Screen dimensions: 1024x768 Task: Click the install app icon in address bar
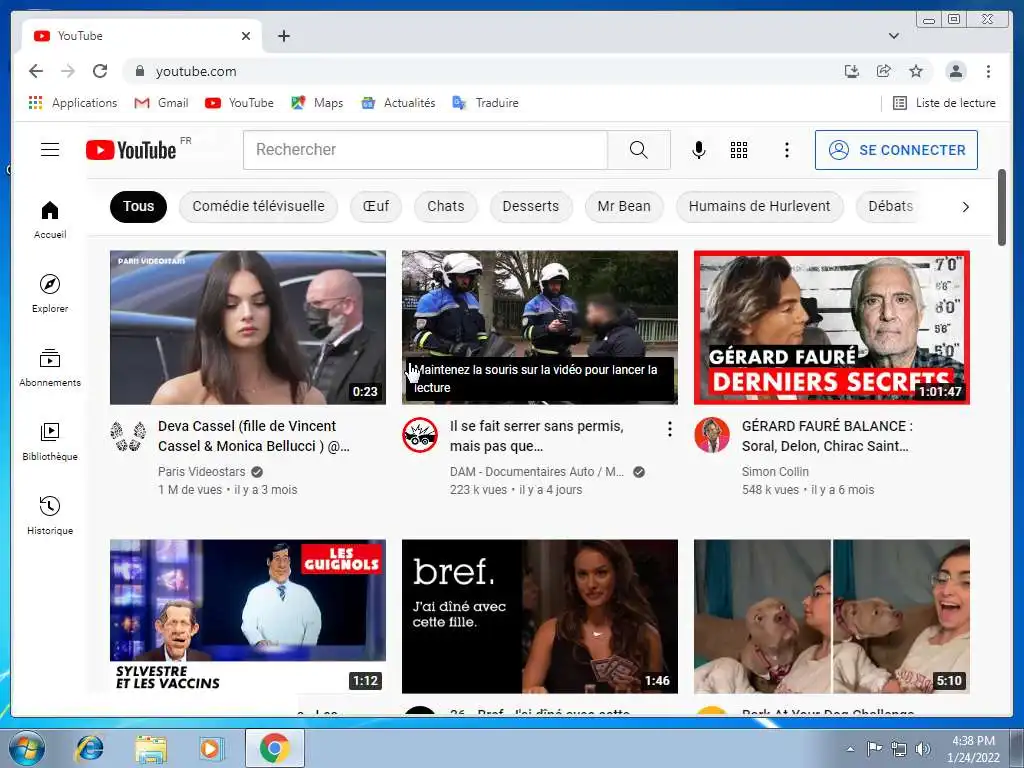(x=852, y=71)
